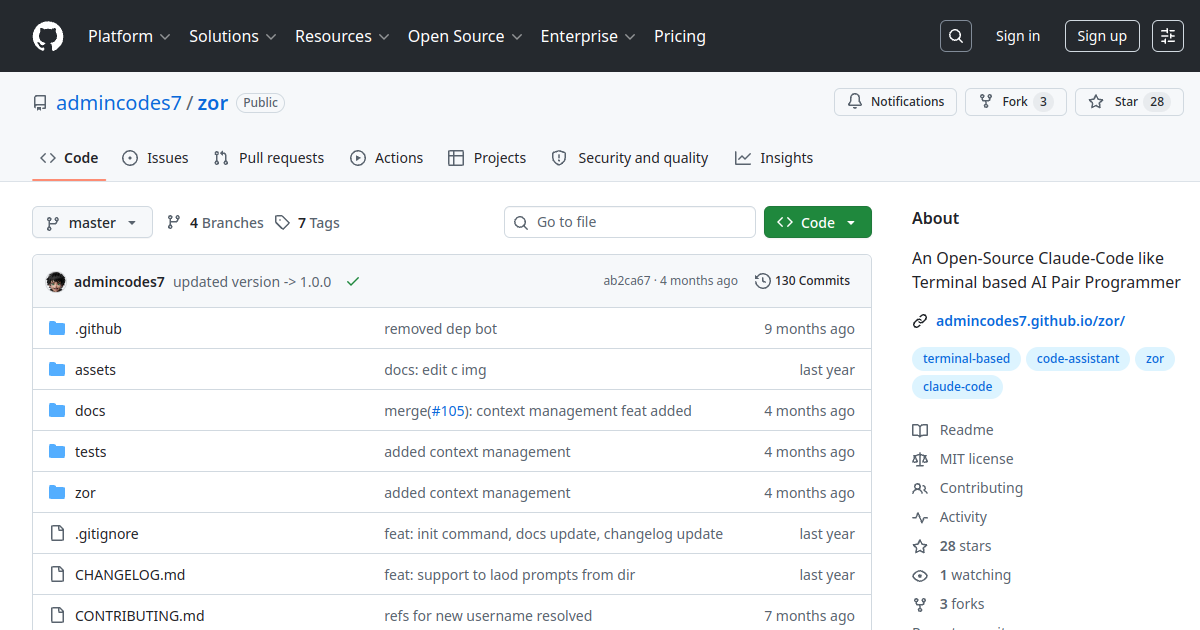The image size is (1200, 630).
Task: Switch to the Pull requests tab
Action: click(x=269, y=158)
